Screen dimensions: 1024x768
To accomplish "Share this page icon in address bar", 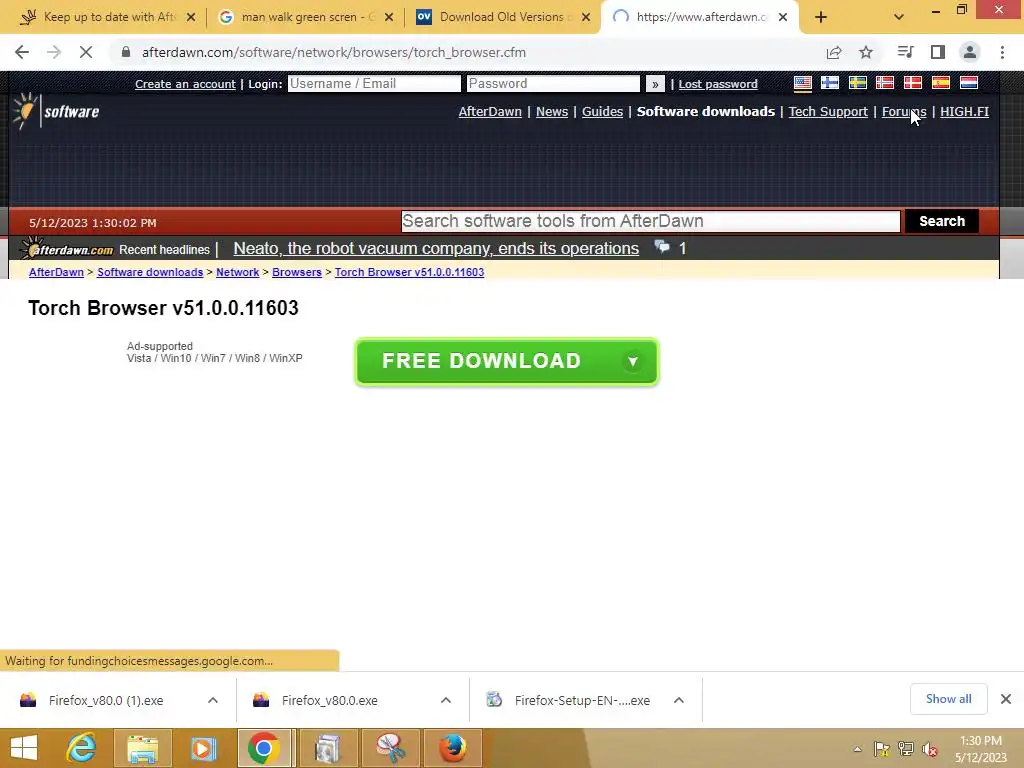I will (834, 52).
